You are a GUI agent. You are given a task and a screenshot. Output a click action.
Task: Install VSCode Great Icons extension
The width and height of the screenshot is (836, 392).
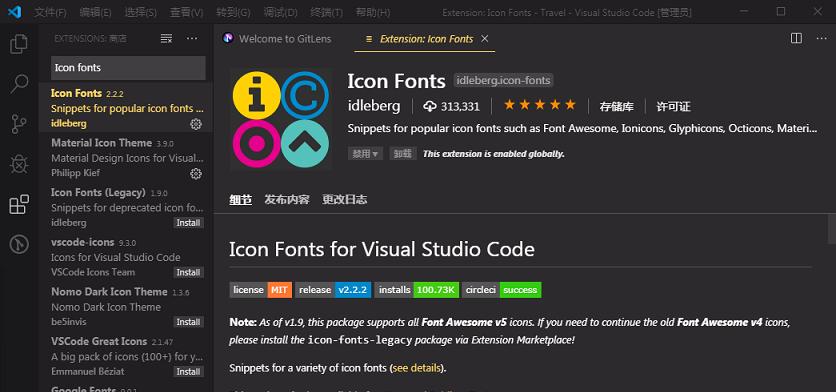[188, 372]
